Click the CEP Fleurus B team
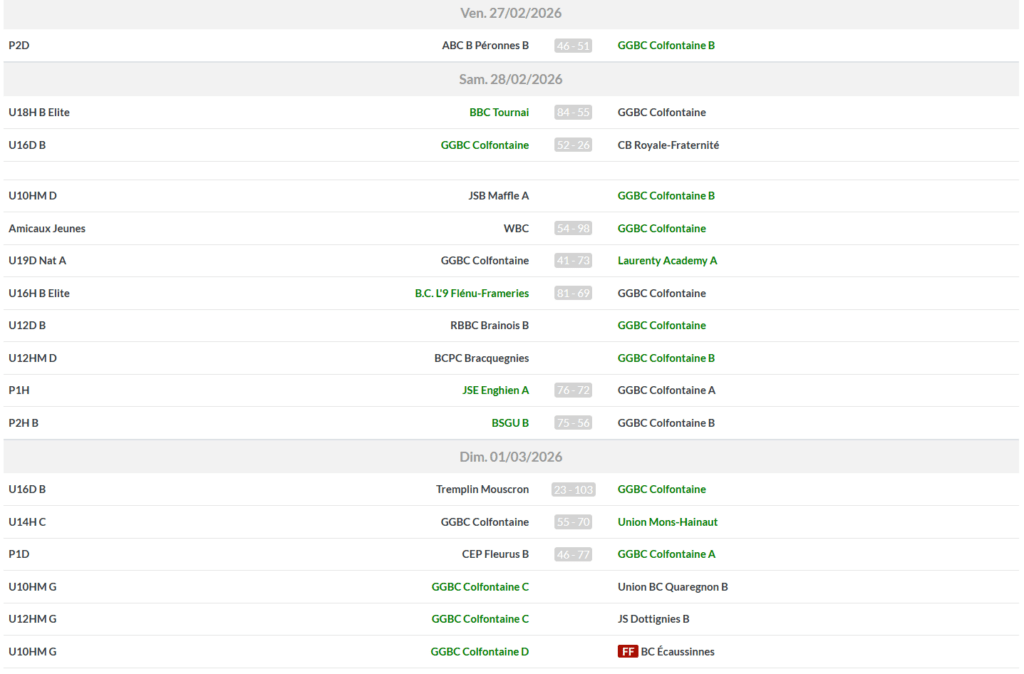The width and height of the screenshot is (1024, 674). tap(495, 554)
